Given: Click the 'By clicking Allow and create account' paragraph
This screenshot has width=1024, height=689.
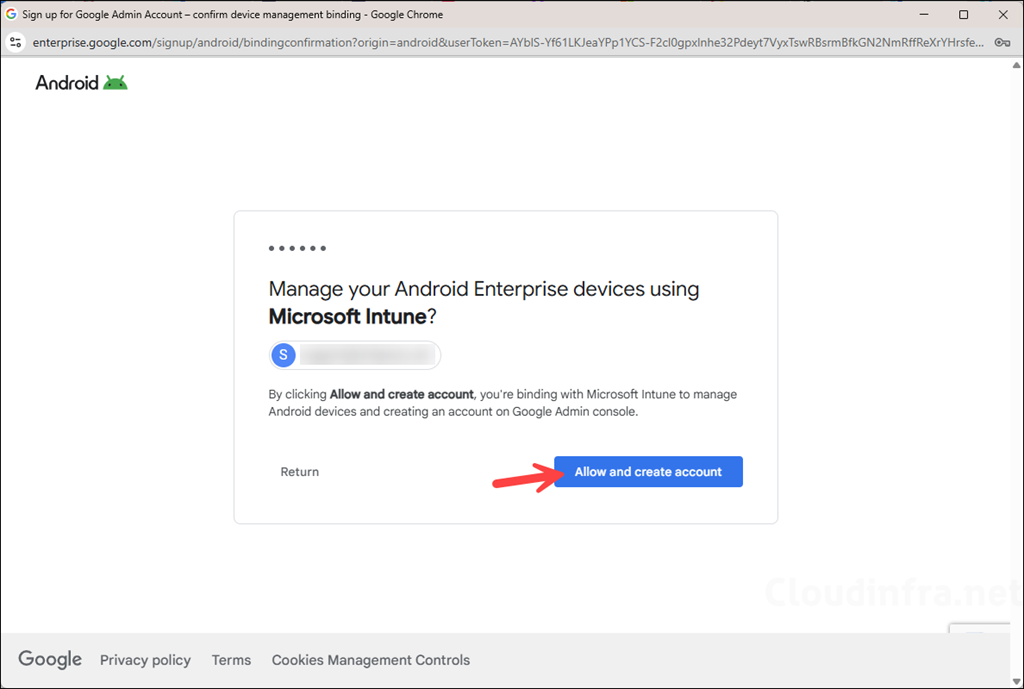Looking at the screenshot, I should (503, 403).
